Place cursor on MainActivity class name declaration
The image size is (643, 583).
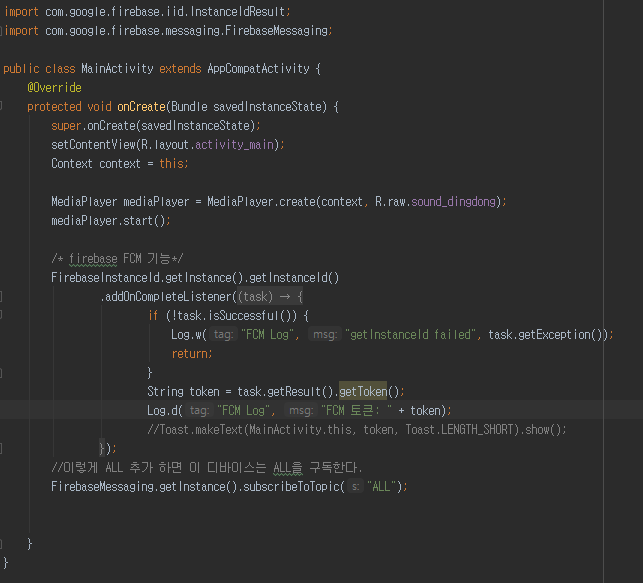coord(117,68)
